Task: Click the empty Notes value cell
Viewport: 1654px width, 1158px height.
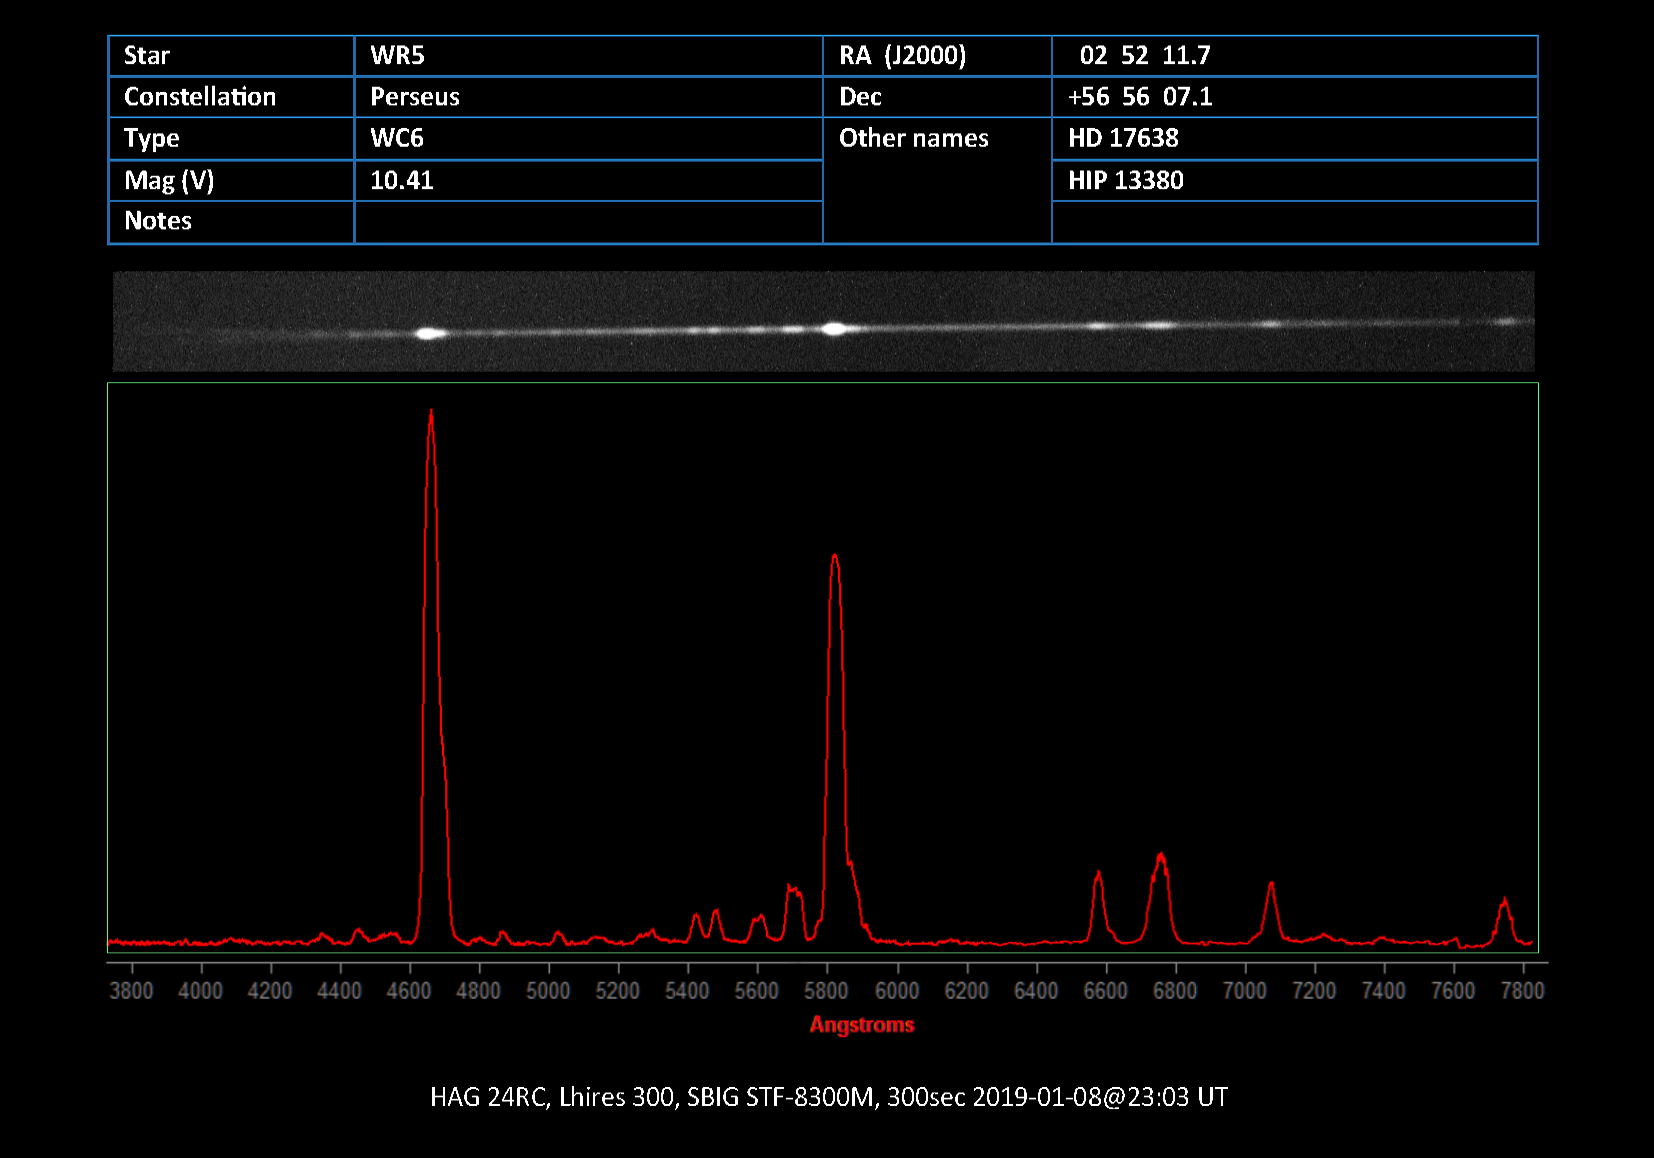Action: (588, 222)
